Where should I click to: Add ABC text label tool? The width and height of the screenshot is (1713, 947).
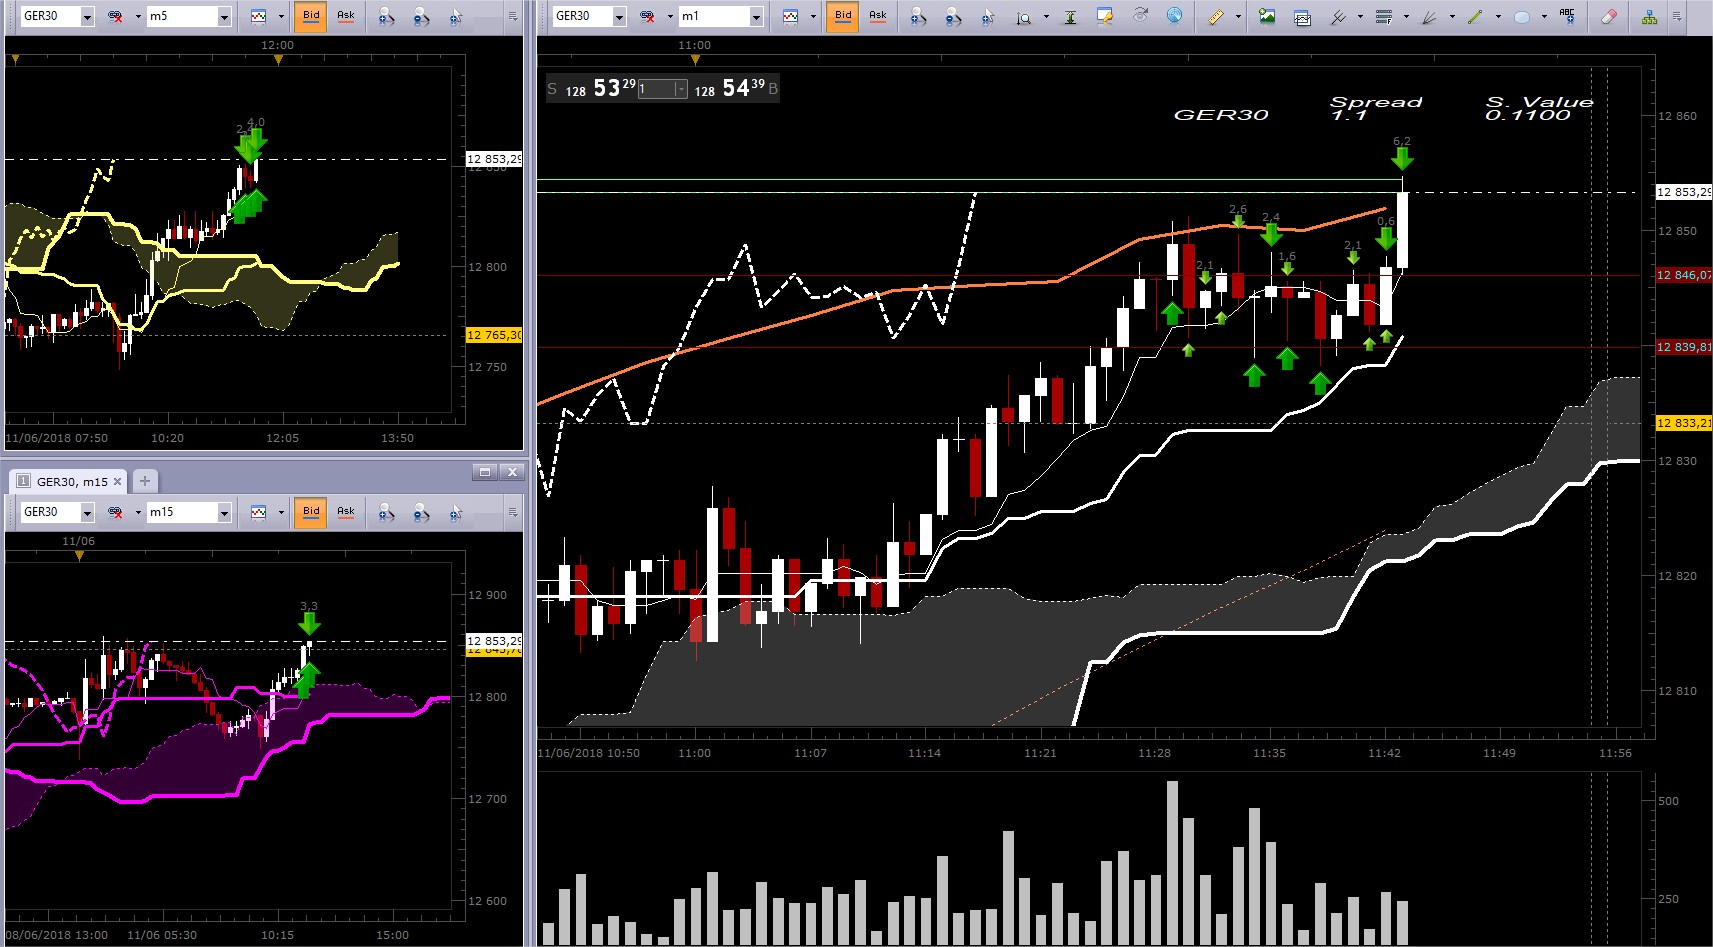[1567, 16]
